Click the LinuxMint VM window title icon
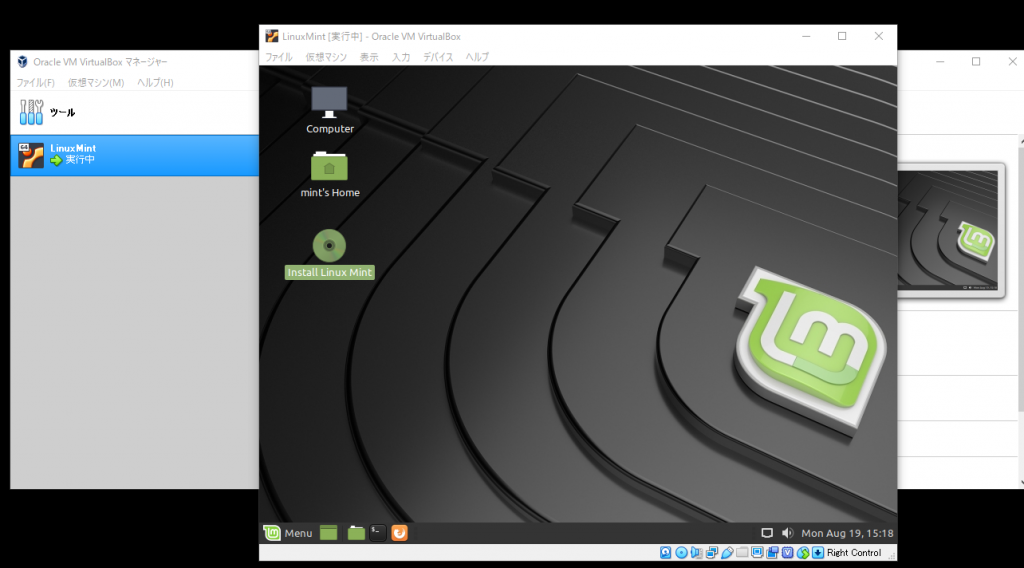The height and width of the screenshot is (568, 1024). pyautogui.click(x=272, y=36)
